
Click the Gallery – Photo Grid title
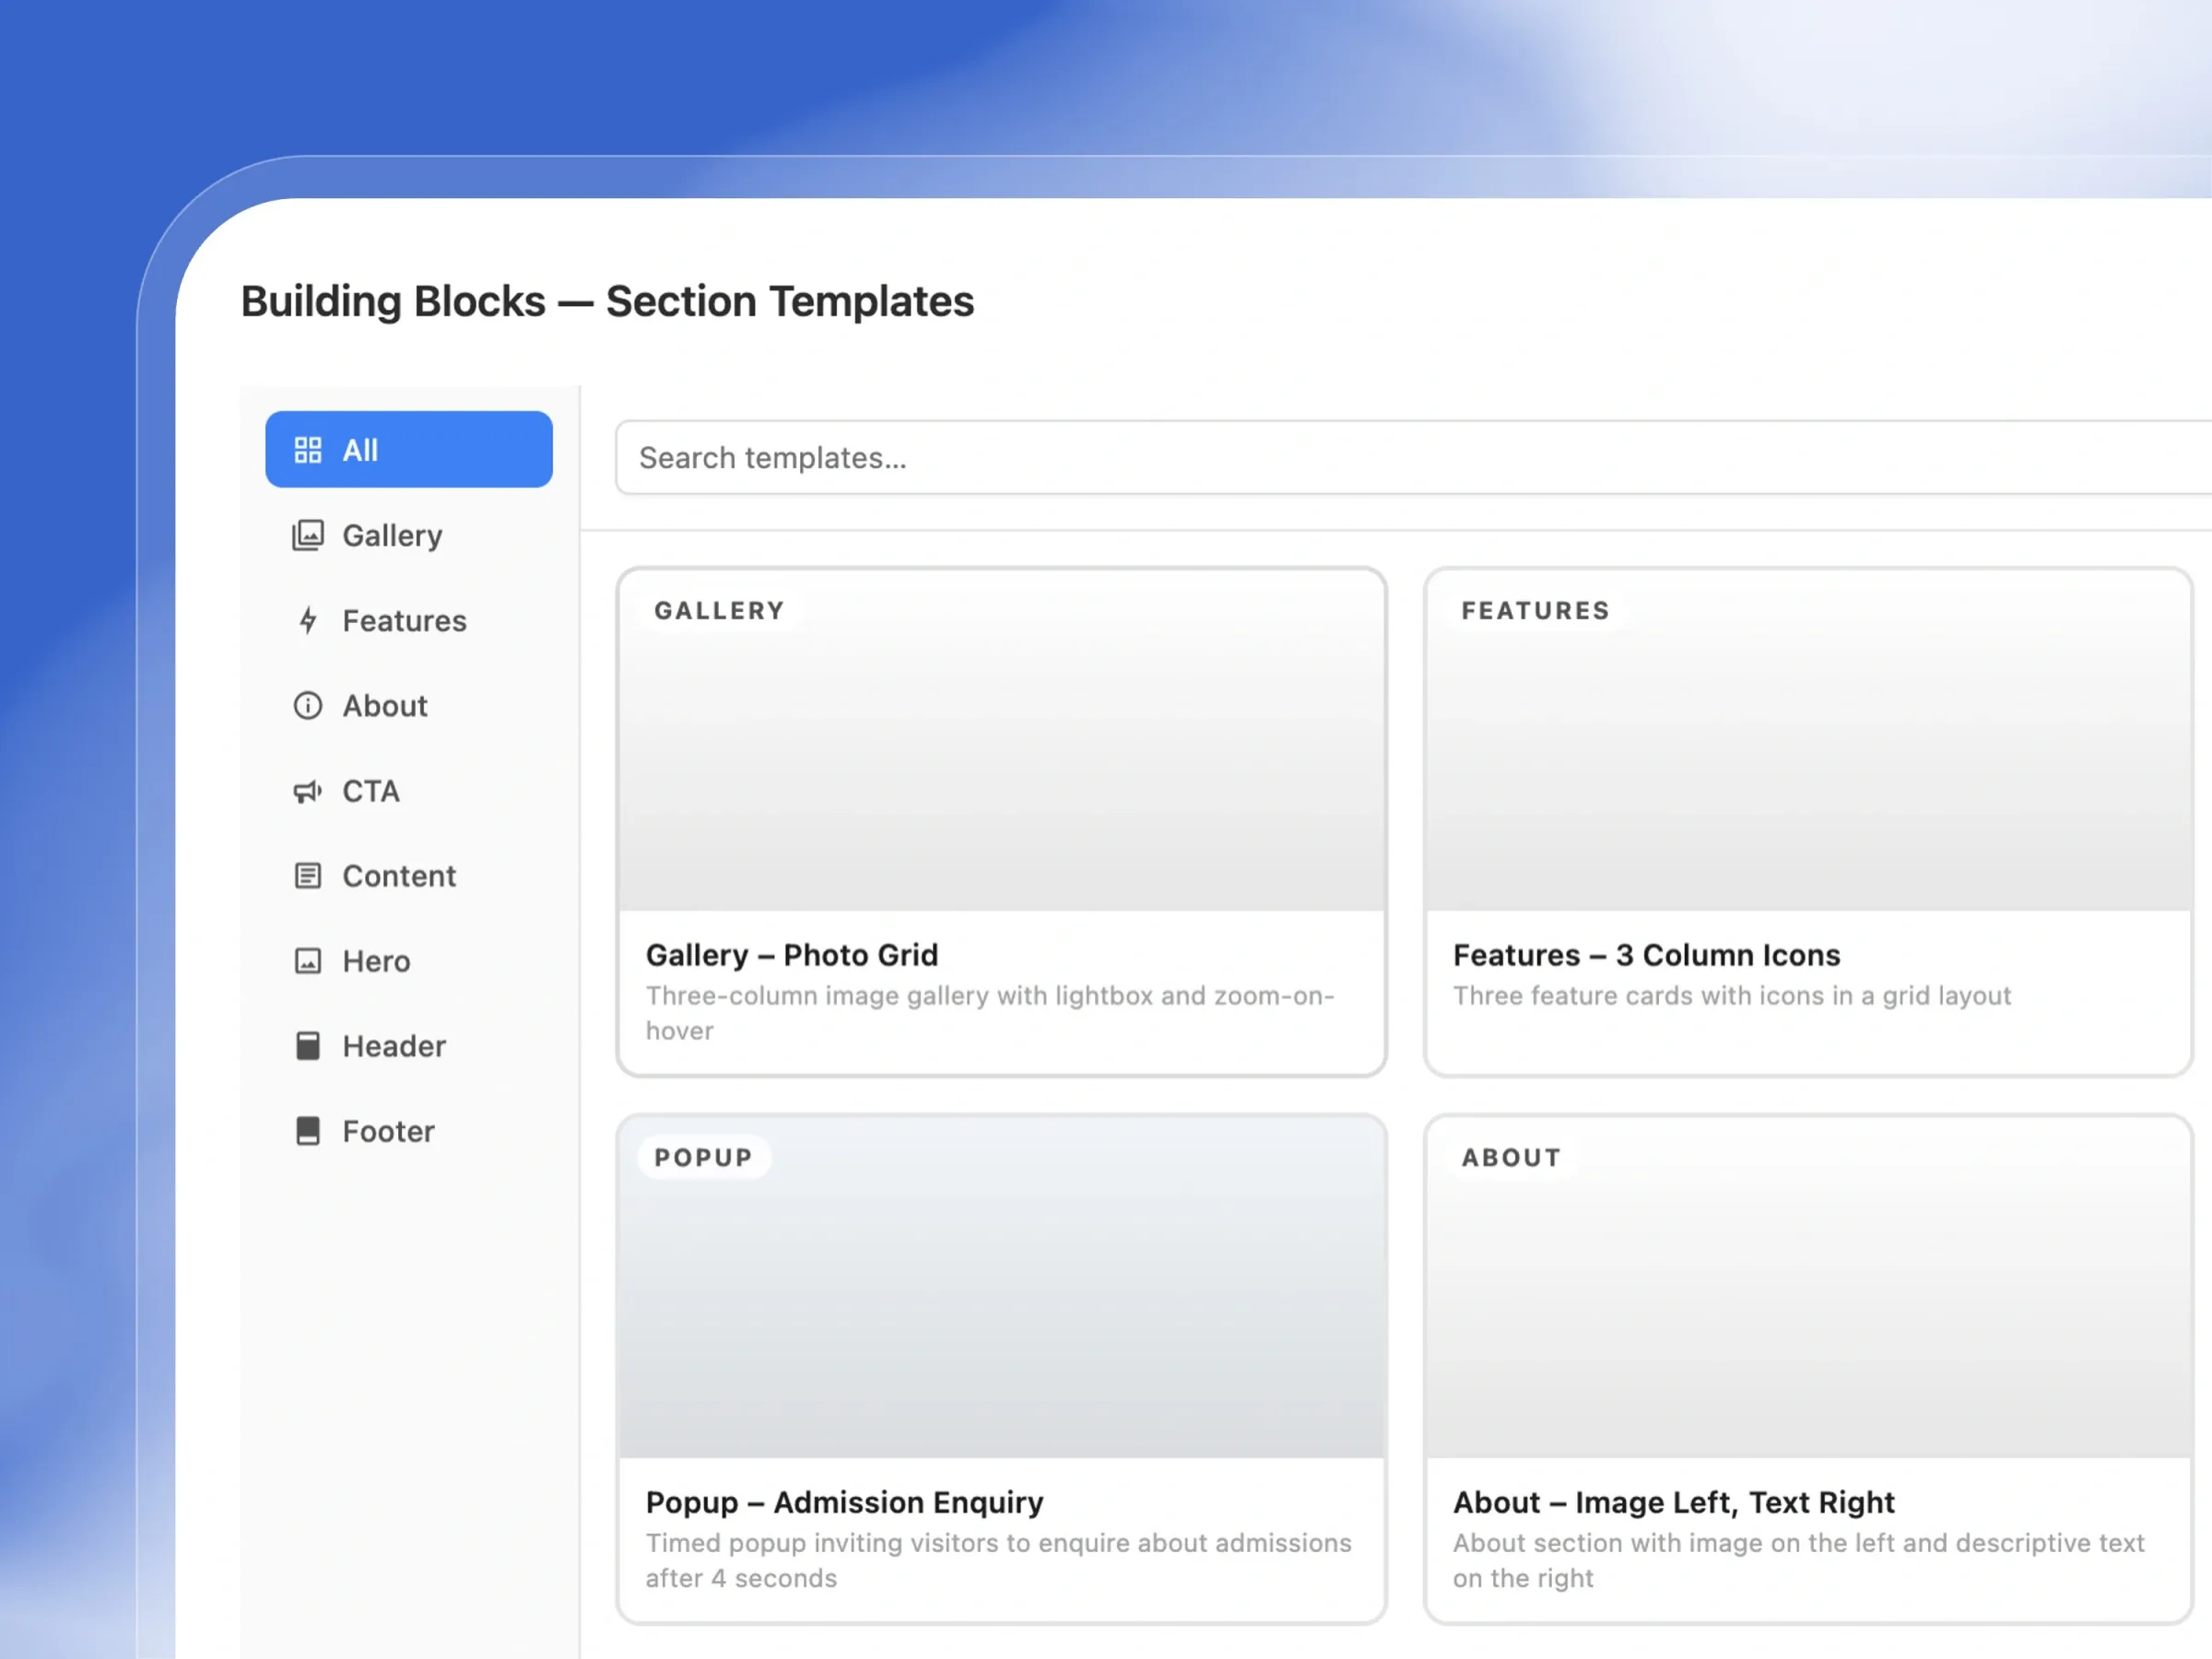point(792,955)
